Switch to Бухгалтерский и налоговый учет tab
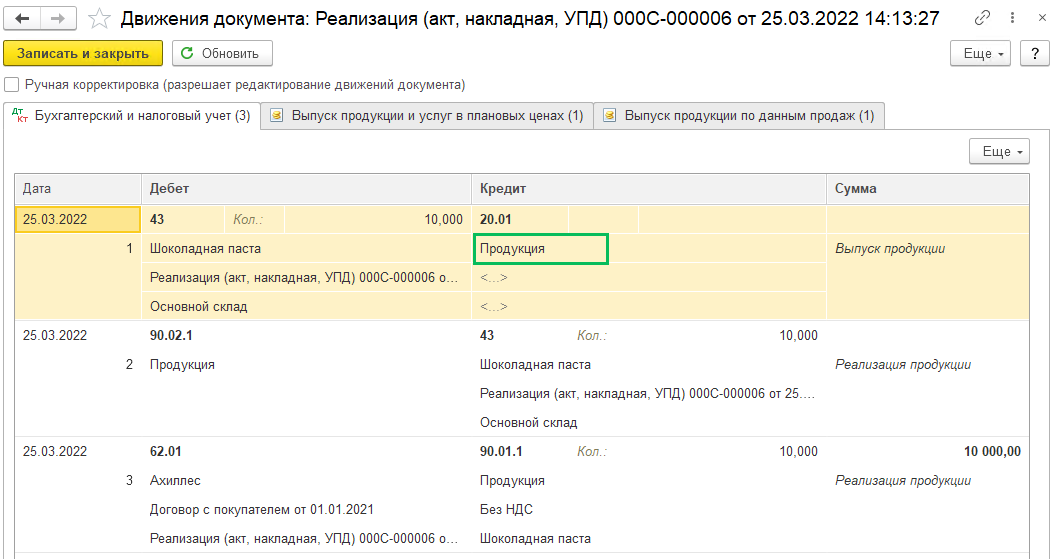The height and width of the screenshot is (559, 1055). tap(132, 116)
